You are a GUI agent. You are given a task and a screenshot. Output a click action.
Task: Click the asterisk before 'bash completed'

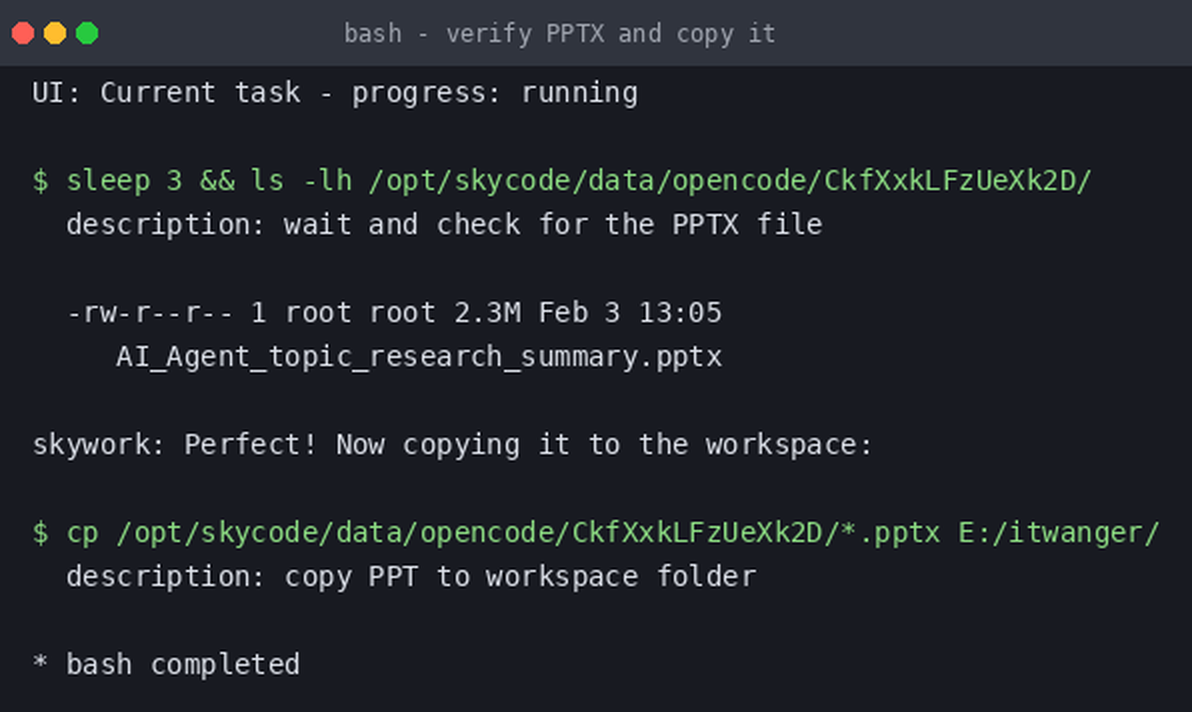[40, 663]
